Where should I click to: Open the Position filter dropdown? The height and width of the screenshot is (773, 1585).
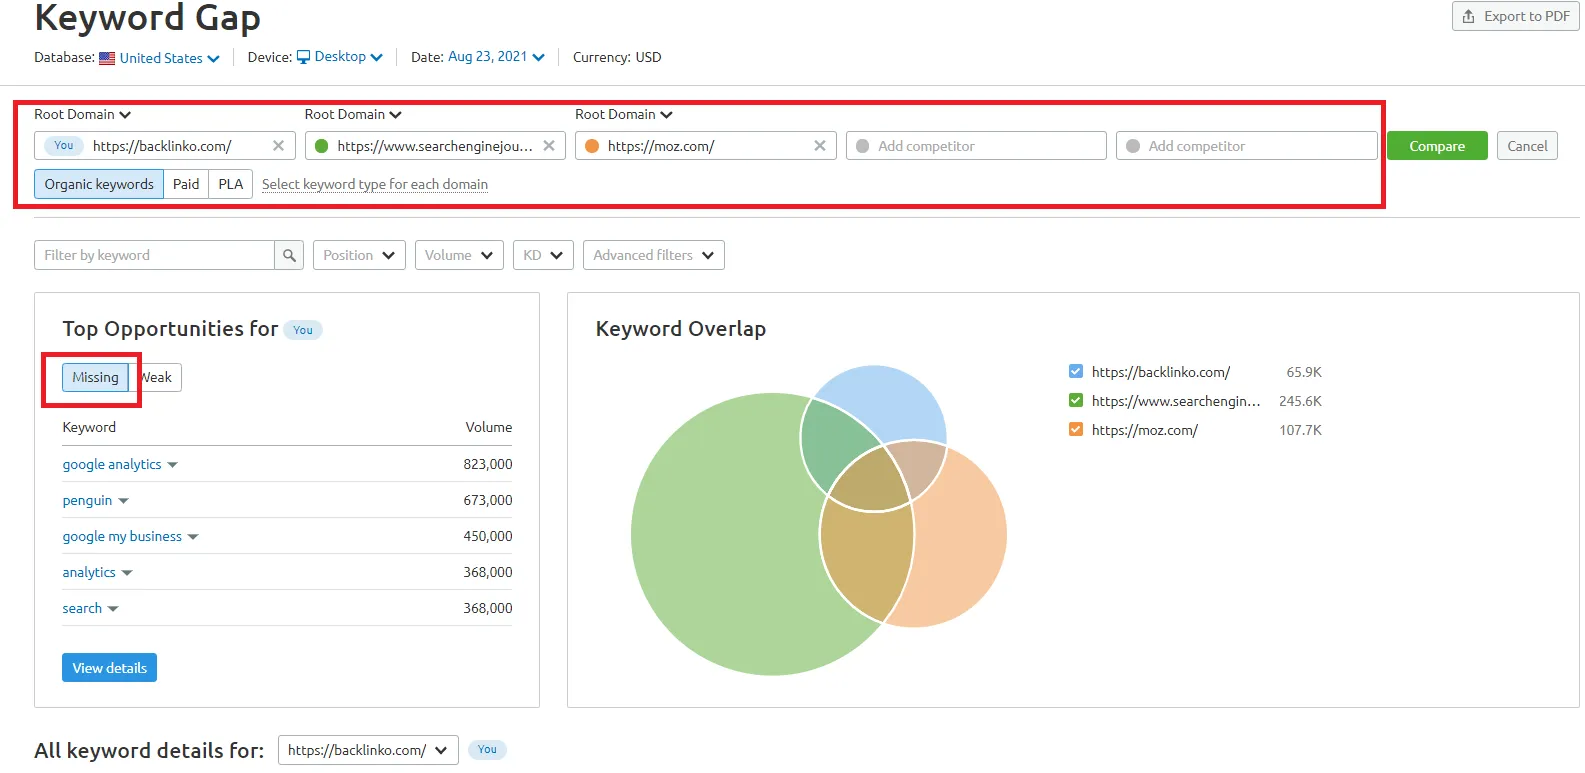pyautogui.click(x=359, y=255)
